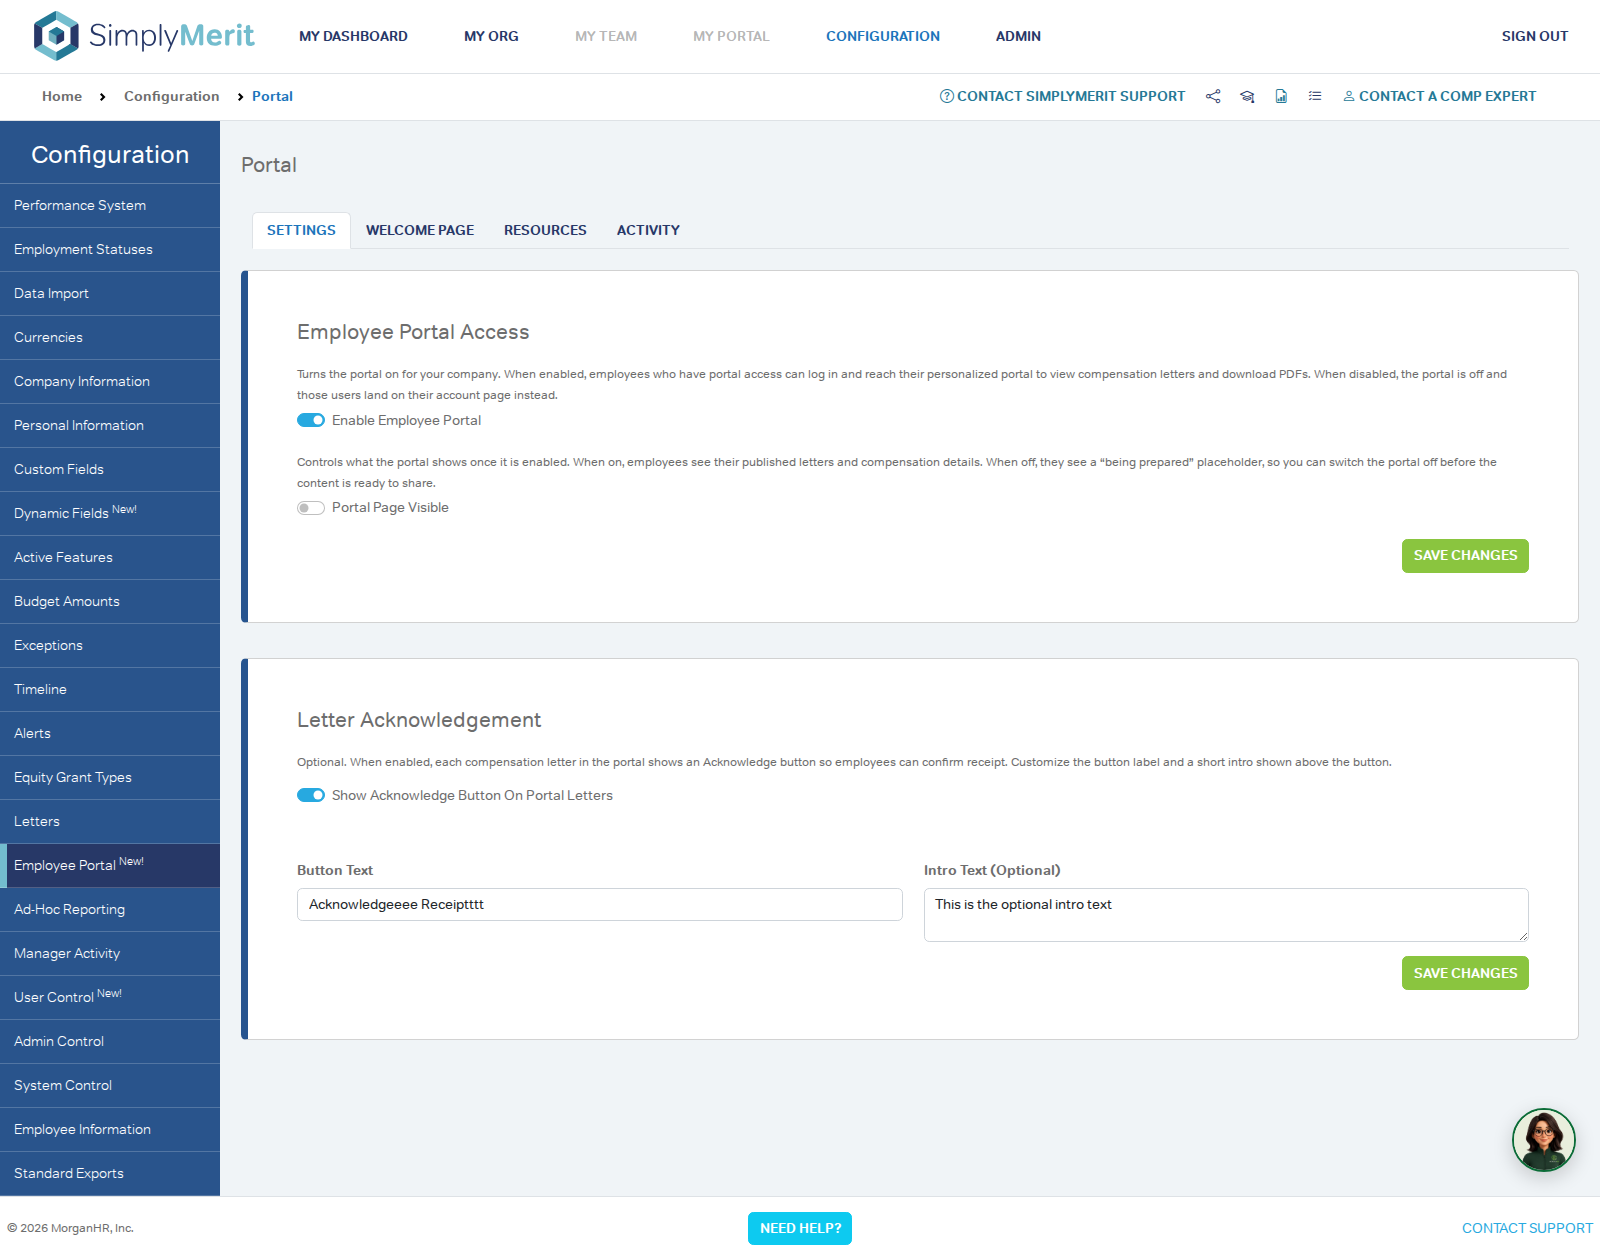Image resolution: width=1600 pixels, height=1260 pixels.
Task: Open Standard Exports in sidebar
Action: pyautogui.click(x=110, y=1174)
